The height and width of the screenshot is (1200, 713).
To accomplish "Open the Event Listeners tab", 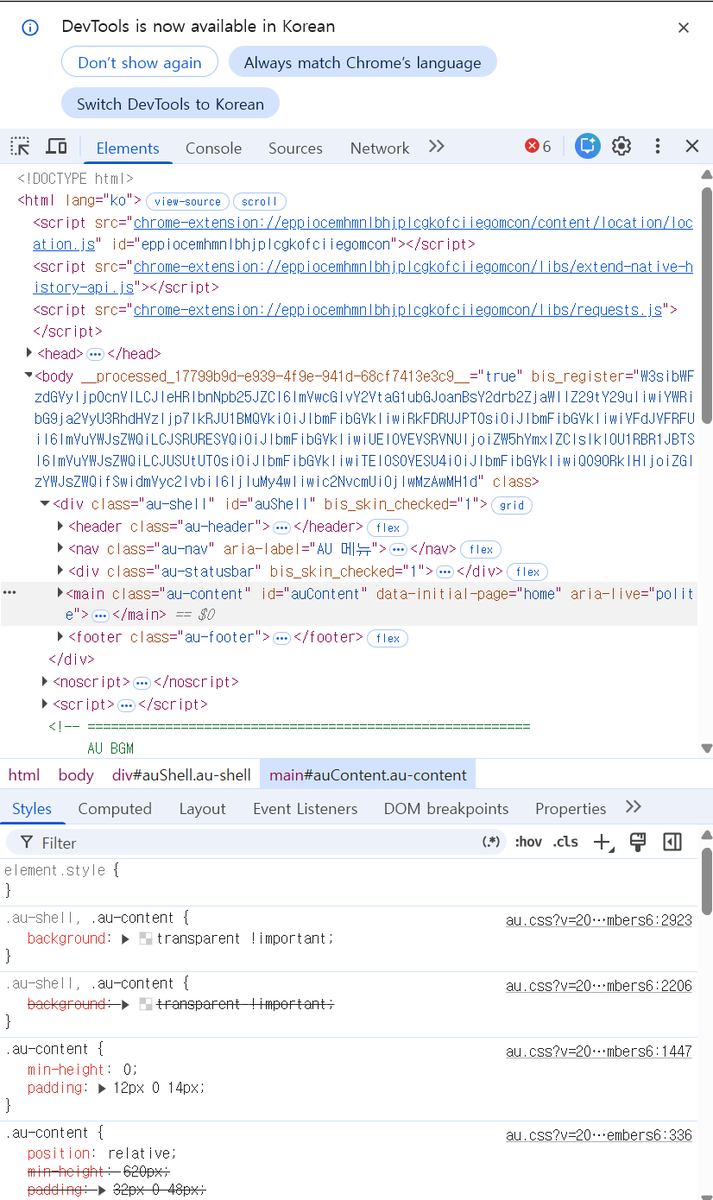I will click(305, 808).
